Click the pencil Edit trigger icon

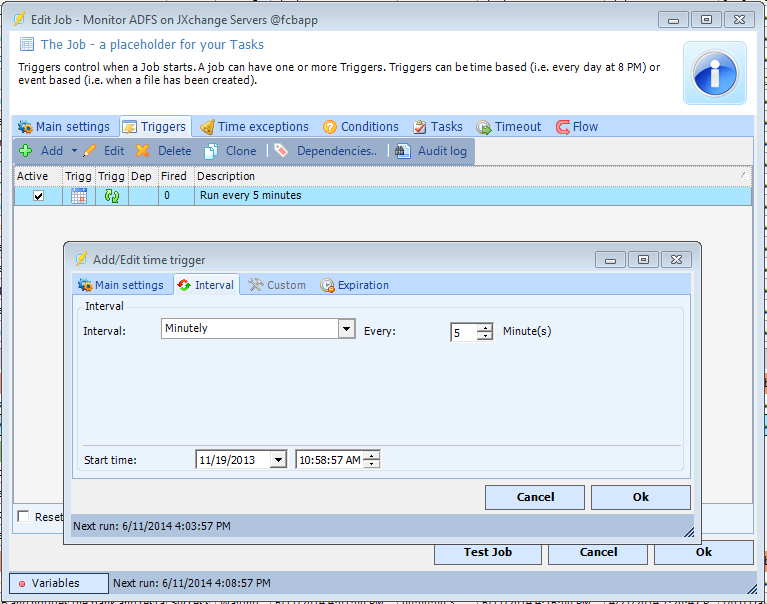tap(91, 151)
